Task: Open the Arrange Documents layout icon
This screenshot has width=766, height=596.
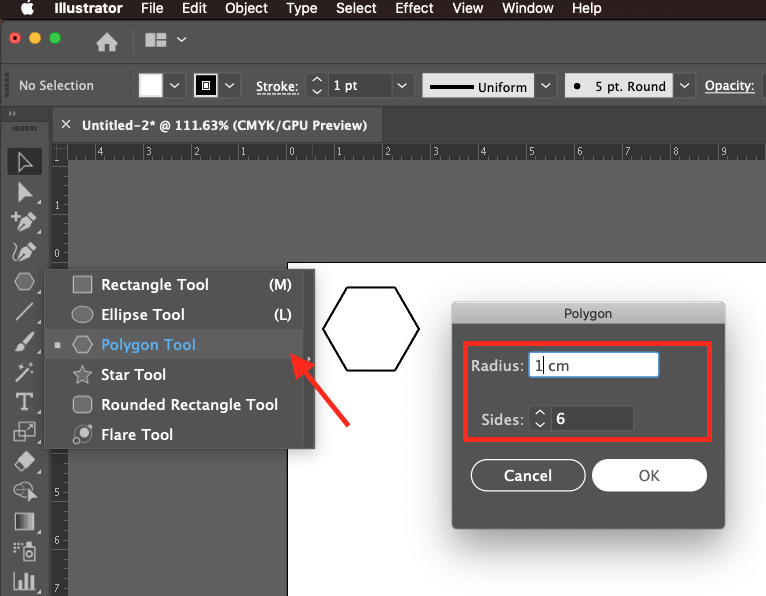Action: click(156, 40)
